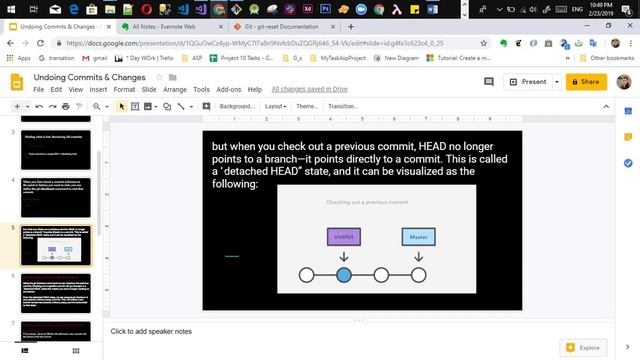Switch to grid view icon
640x360 pixels.
pyautogui.click(x=76, y=351)
